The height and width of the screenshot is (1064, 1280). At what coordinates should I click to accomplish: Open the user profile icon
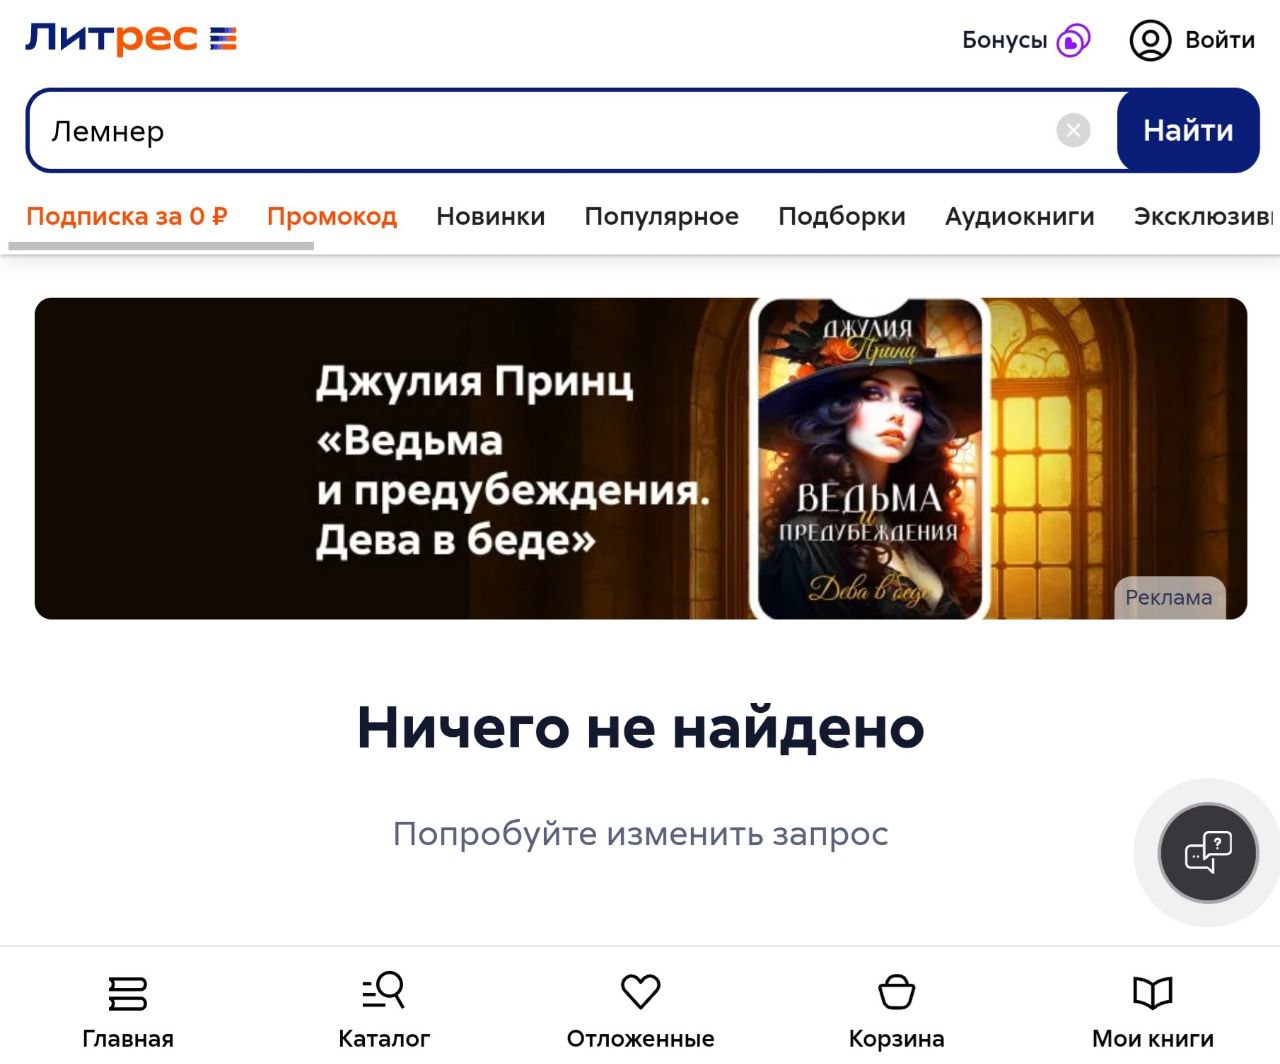point(1150,40)
